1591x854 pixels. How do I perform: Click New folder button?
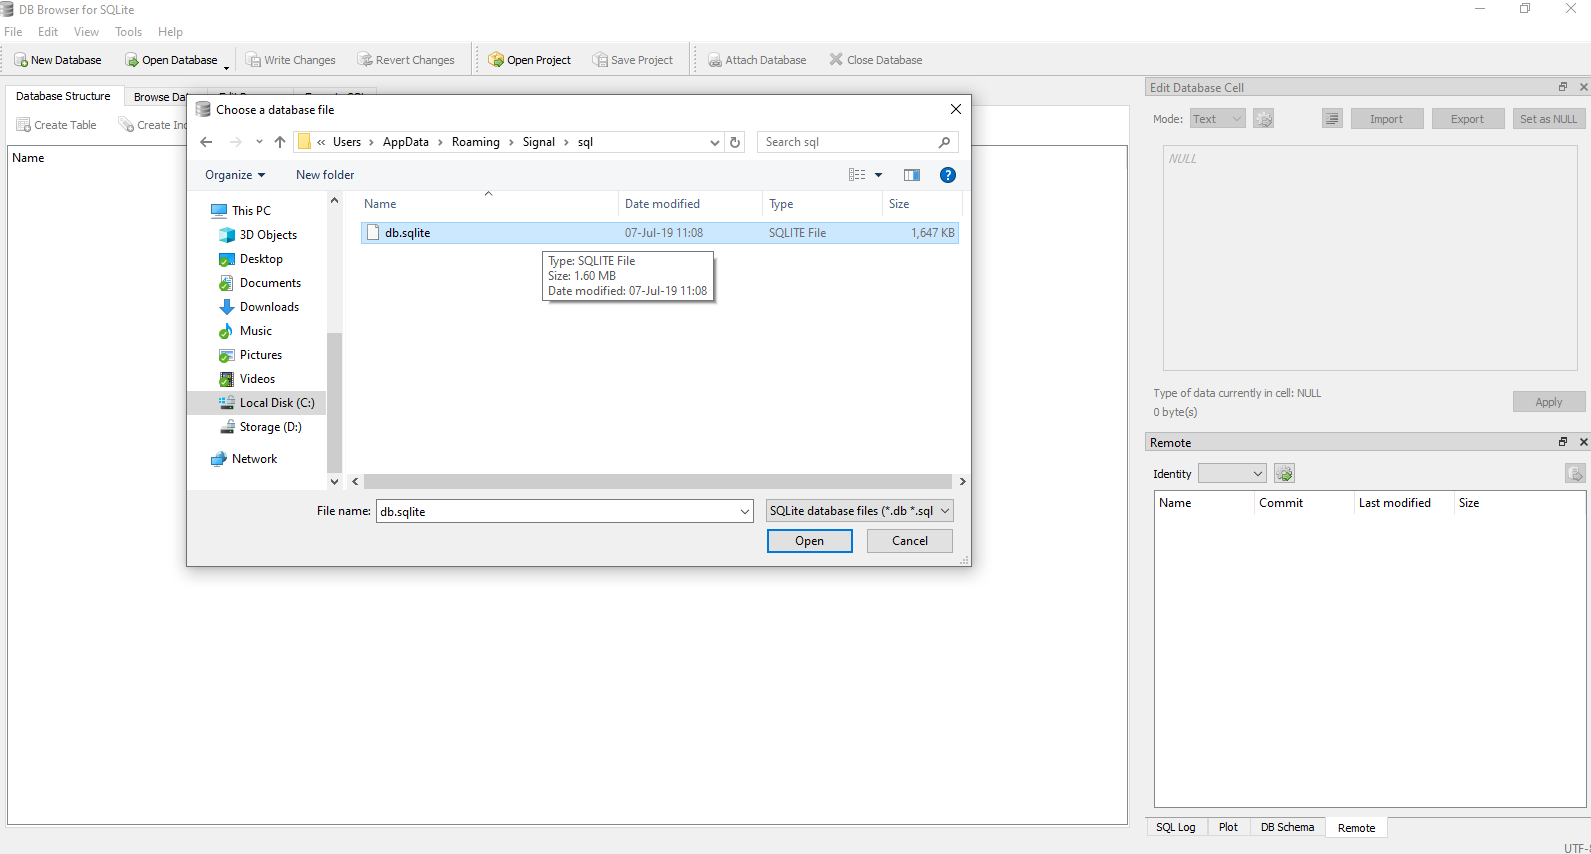click(x=325, y=175)
